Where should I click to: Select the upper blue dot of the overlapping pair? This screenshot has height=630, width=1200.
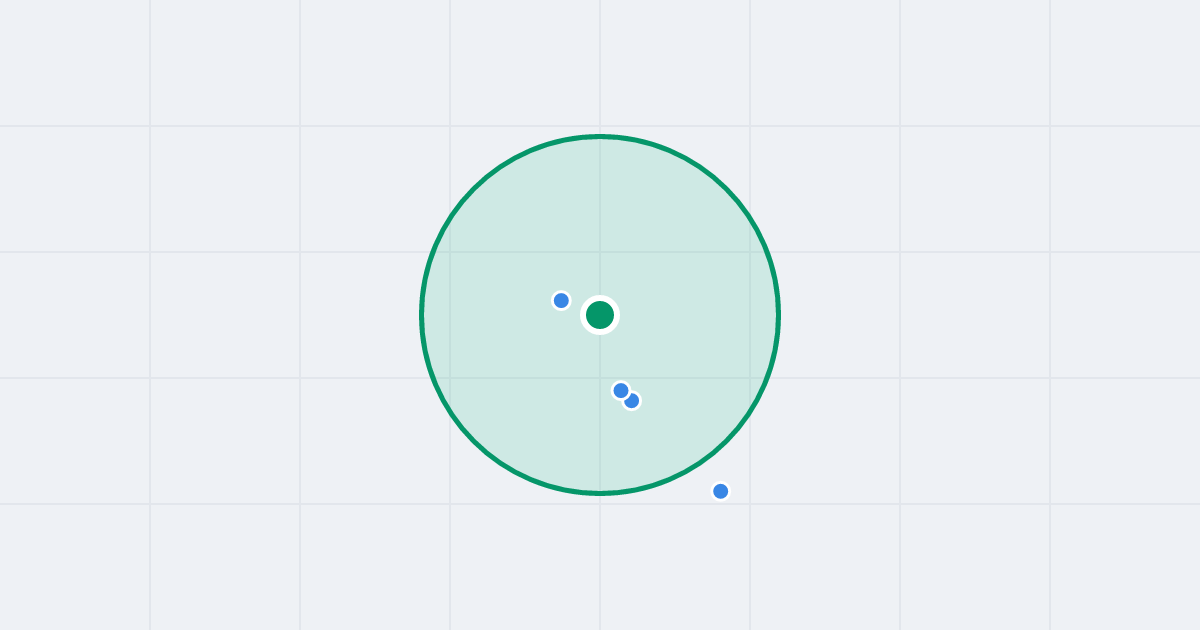(620, 390)
